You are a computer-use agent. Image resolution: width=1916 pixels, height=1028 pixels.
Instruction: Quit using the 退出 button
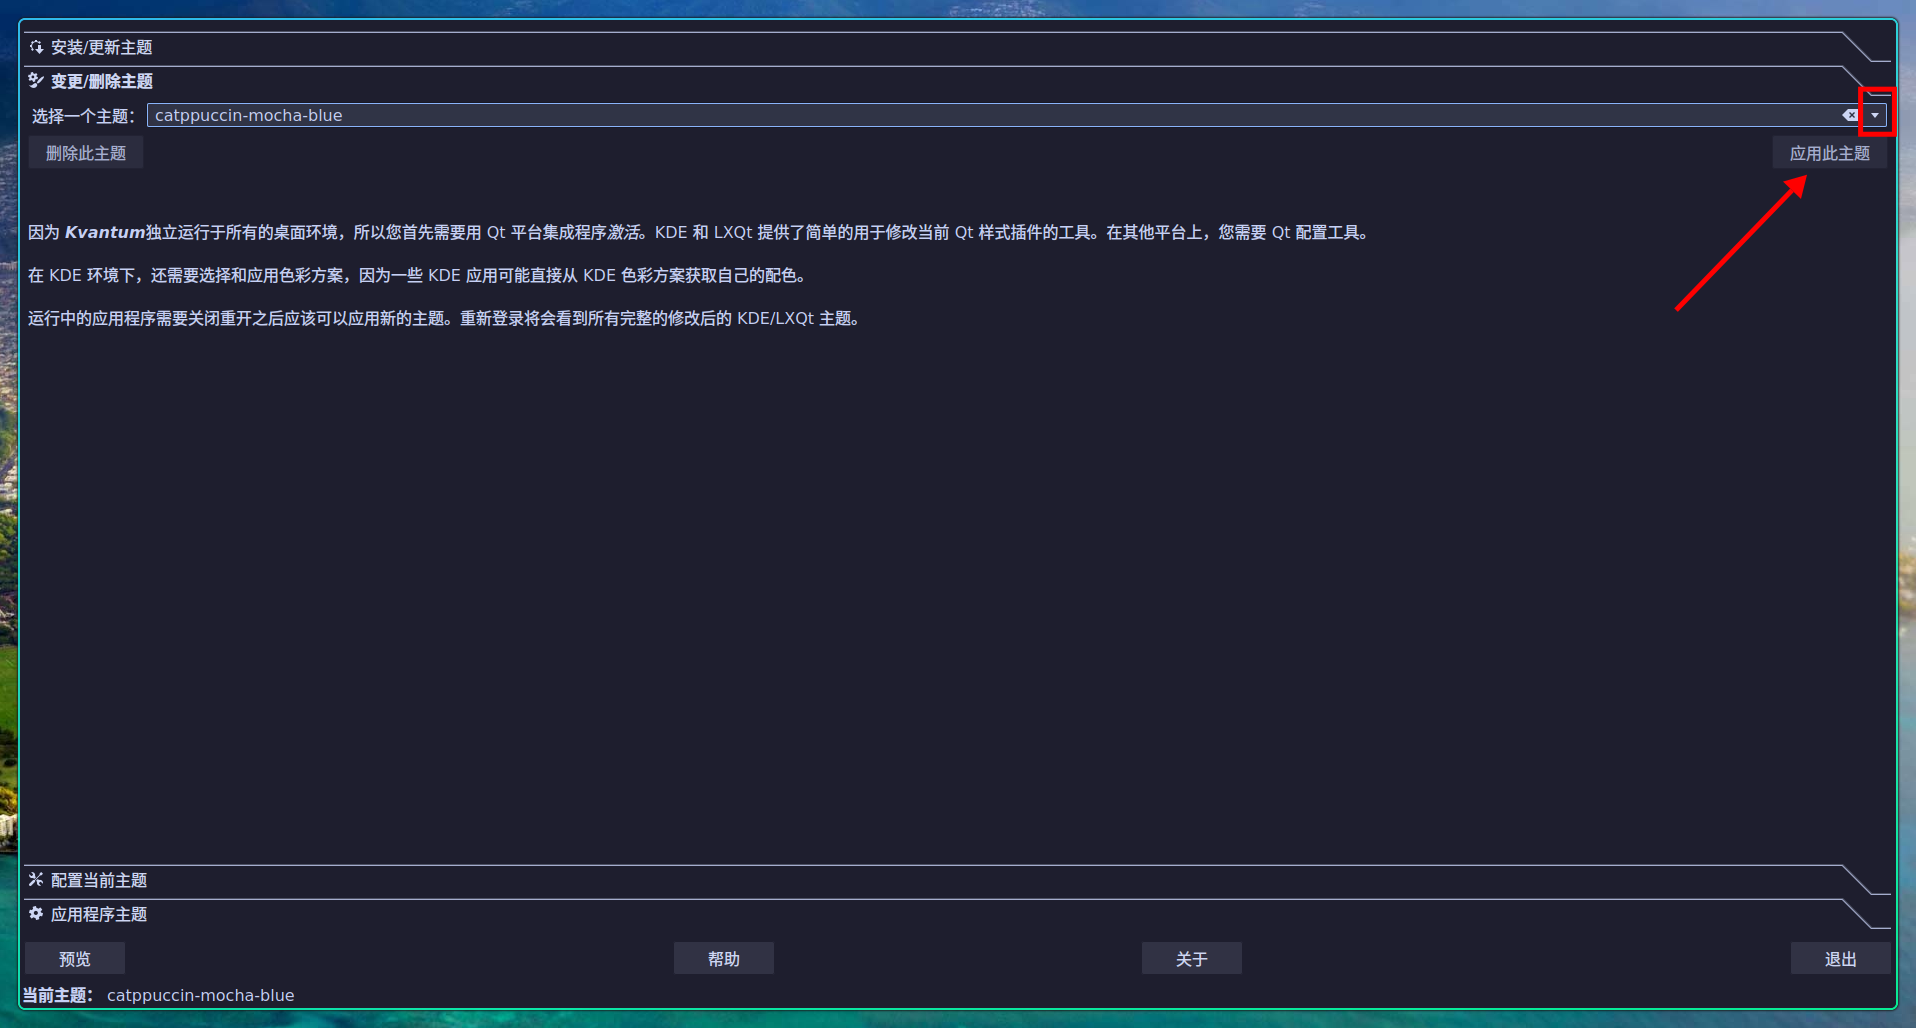(1840, 958)
